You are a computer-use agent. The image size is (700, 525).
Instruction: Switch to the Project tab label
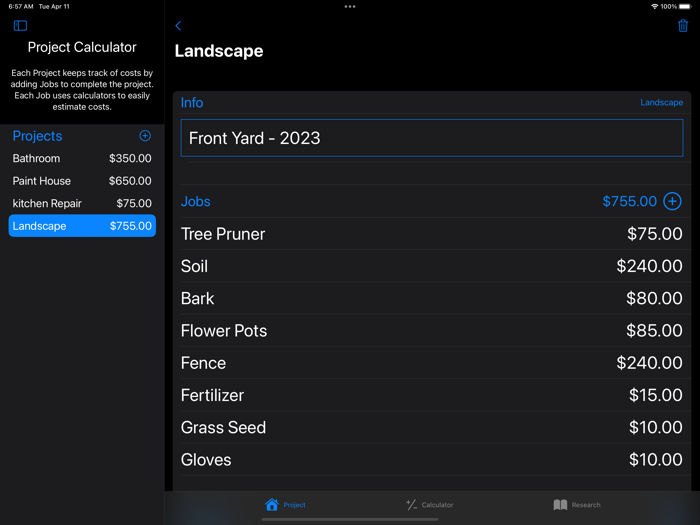tap(294, 505)
